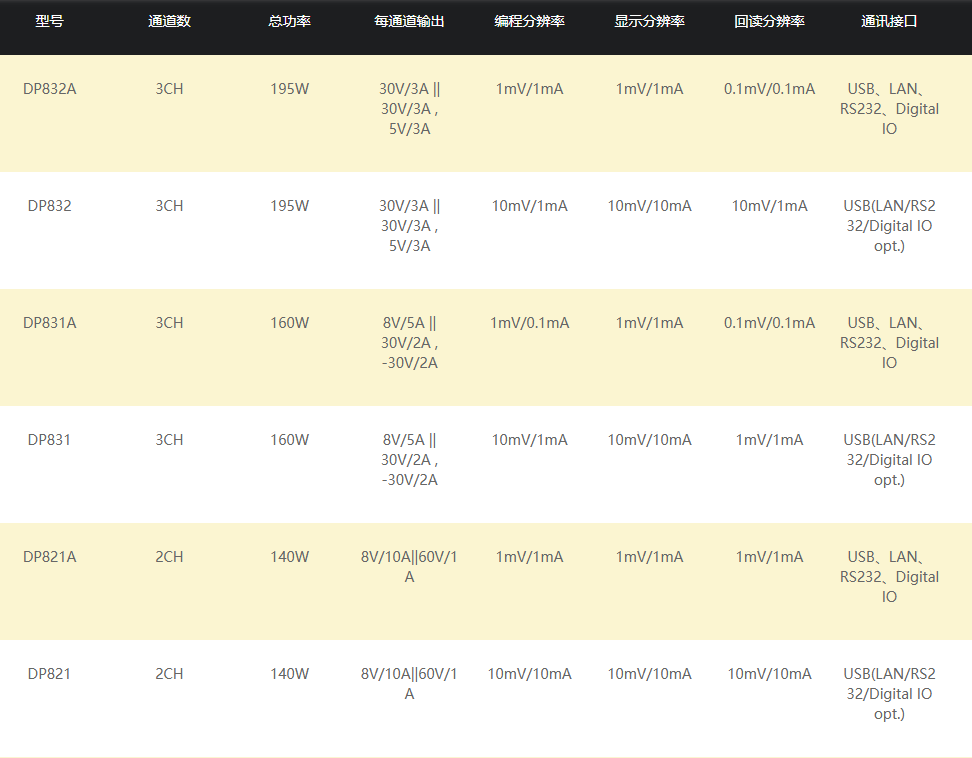Open the DP832 model entry
The height and width of the screenshot is (758, 972).
50,206
